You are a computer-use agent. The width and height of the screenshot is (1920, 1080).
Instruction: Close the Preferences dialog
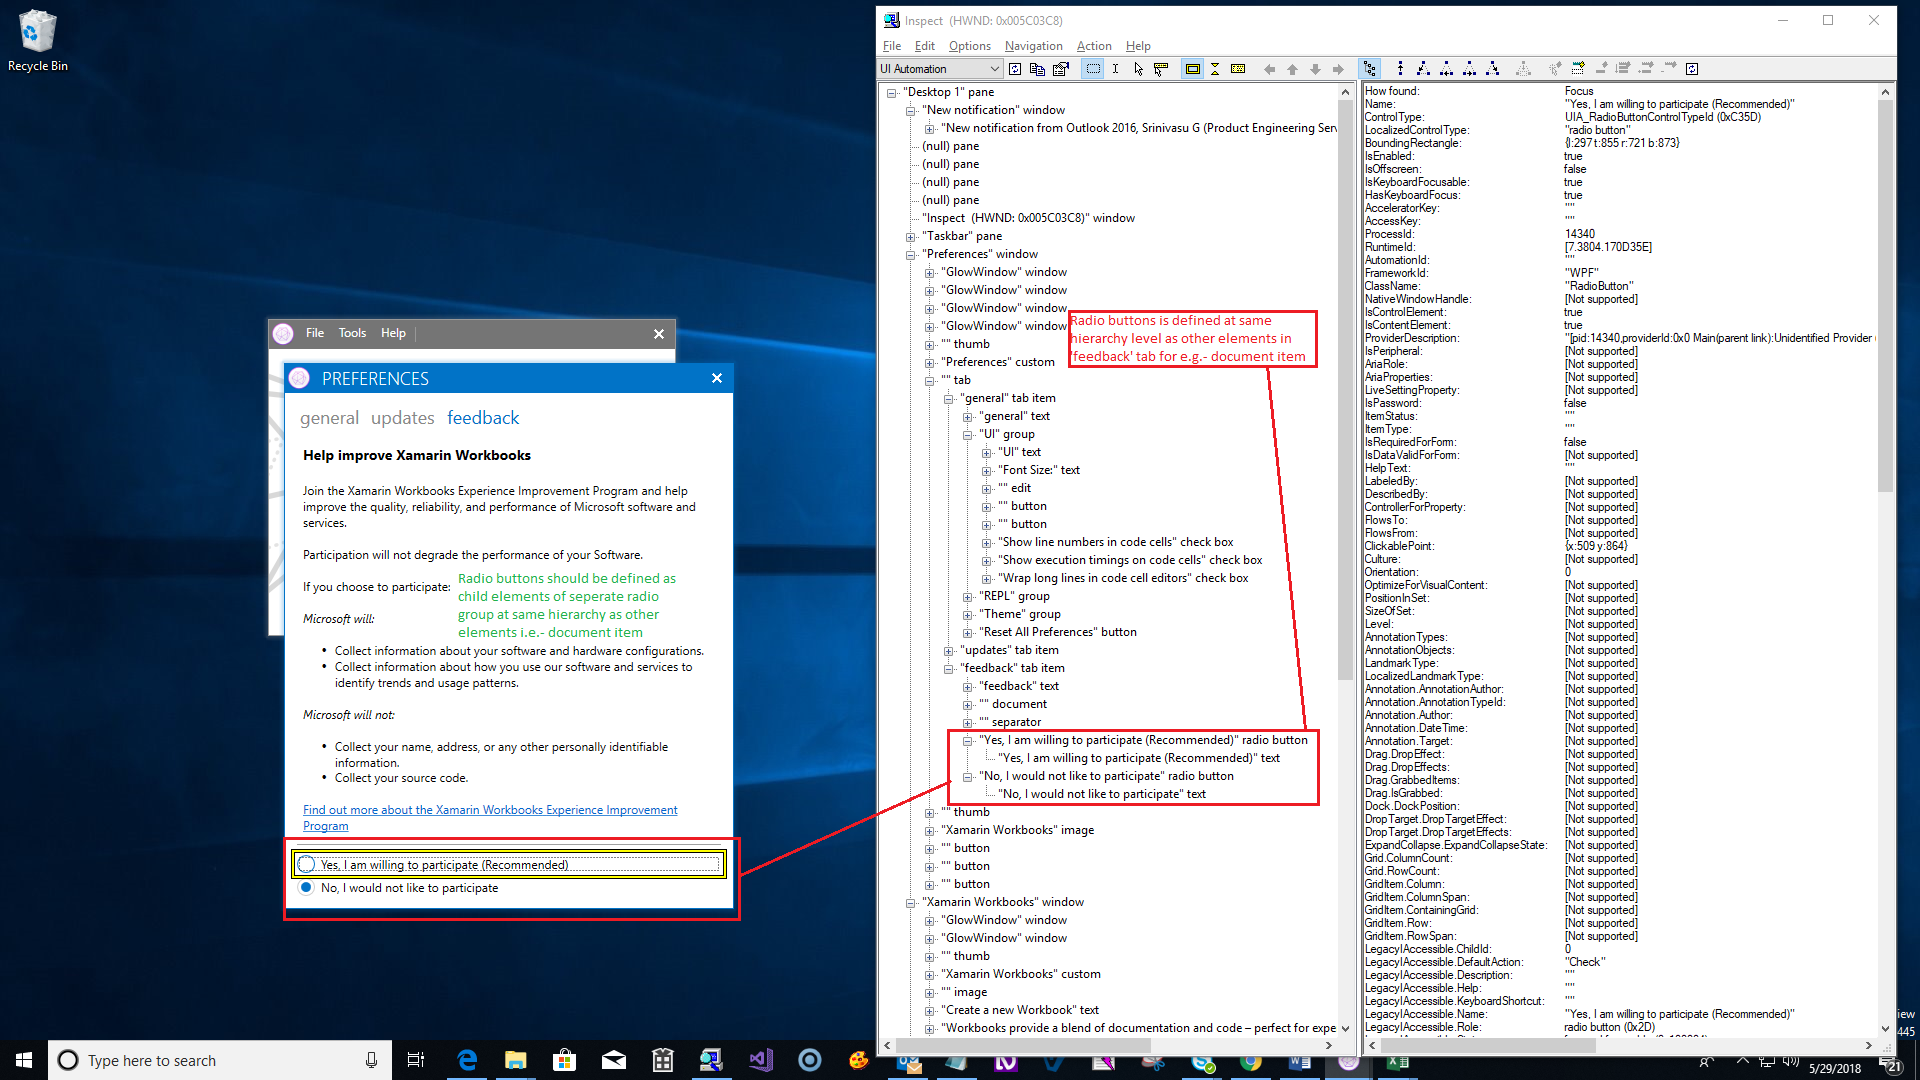tap(717, 378)
